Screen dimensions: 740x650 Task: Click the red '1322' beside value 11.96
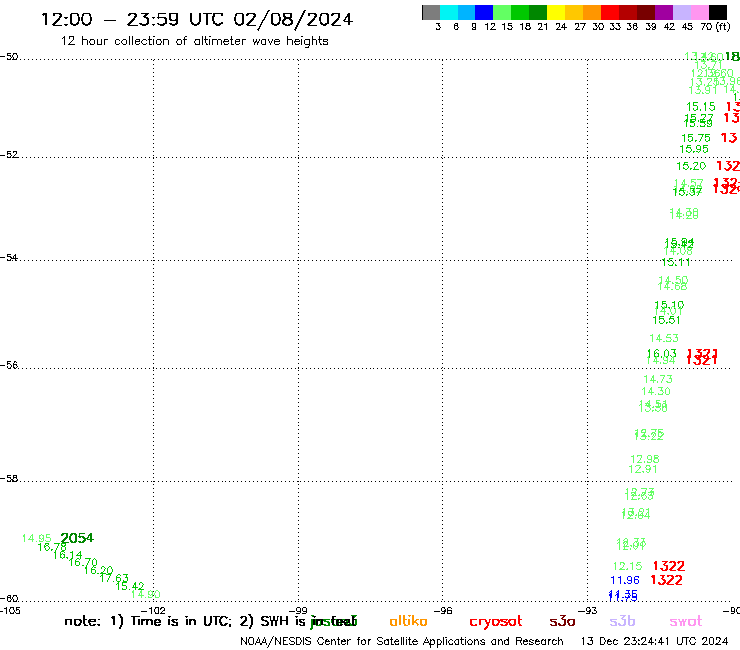pyautogui.click(x=666, y=580)
